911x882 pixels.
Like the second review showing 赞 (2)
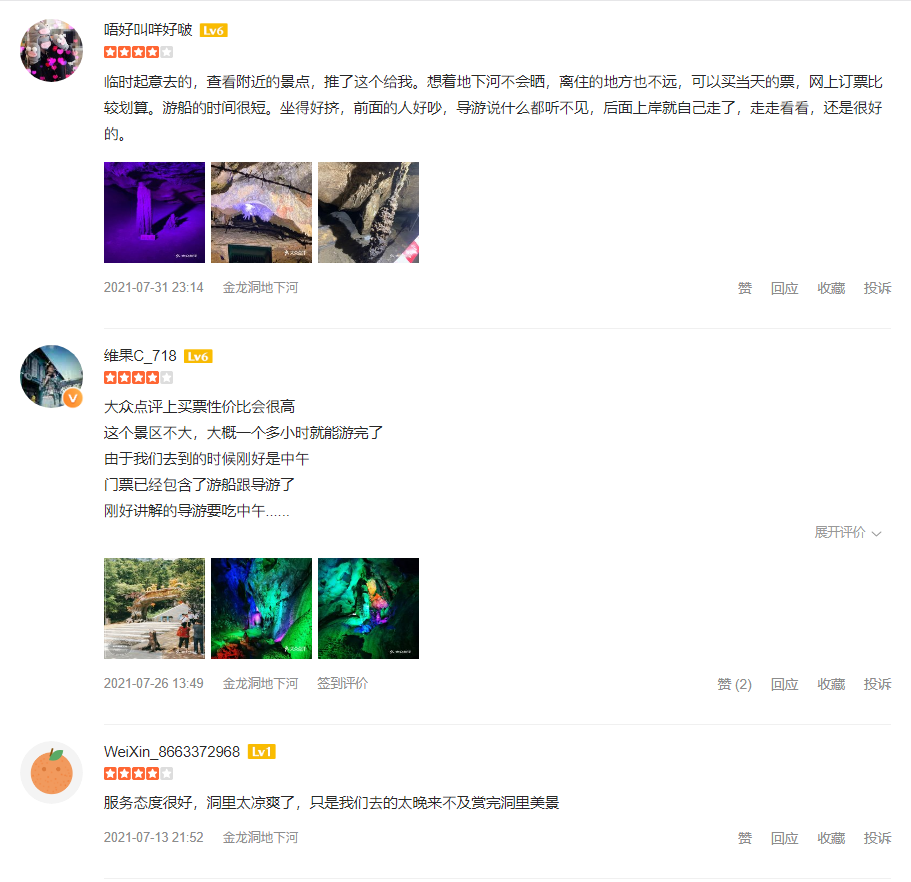(734, 684)
